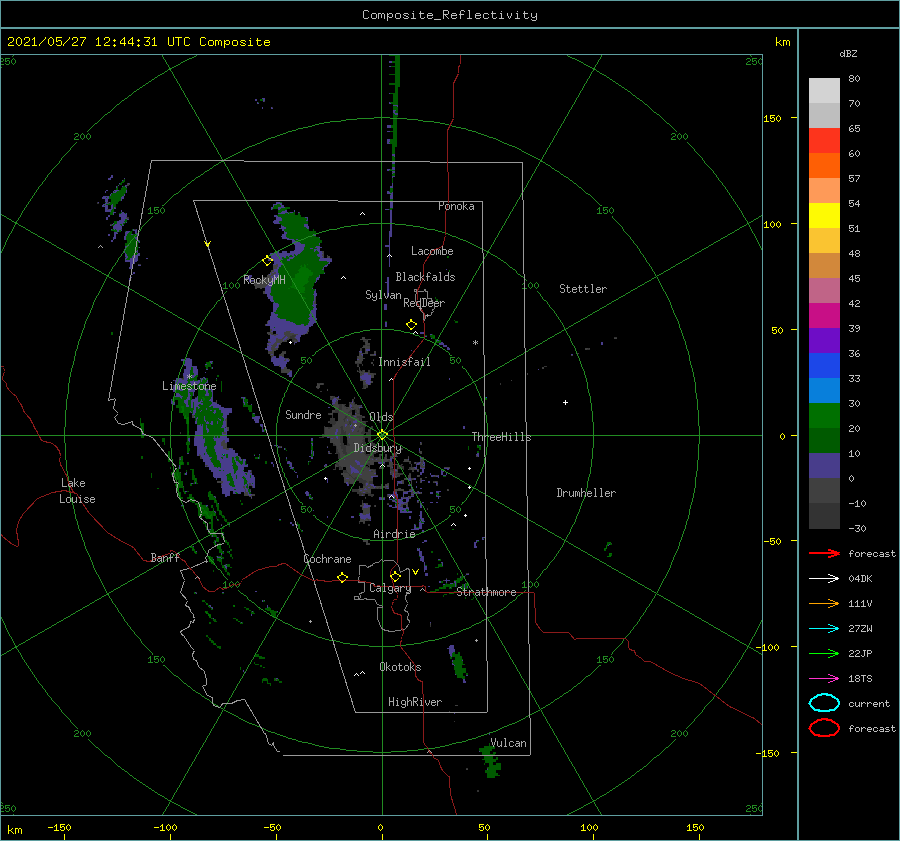900x841 pixels.
Task: Click the HighRiver town label
Action: click(415, 702)
